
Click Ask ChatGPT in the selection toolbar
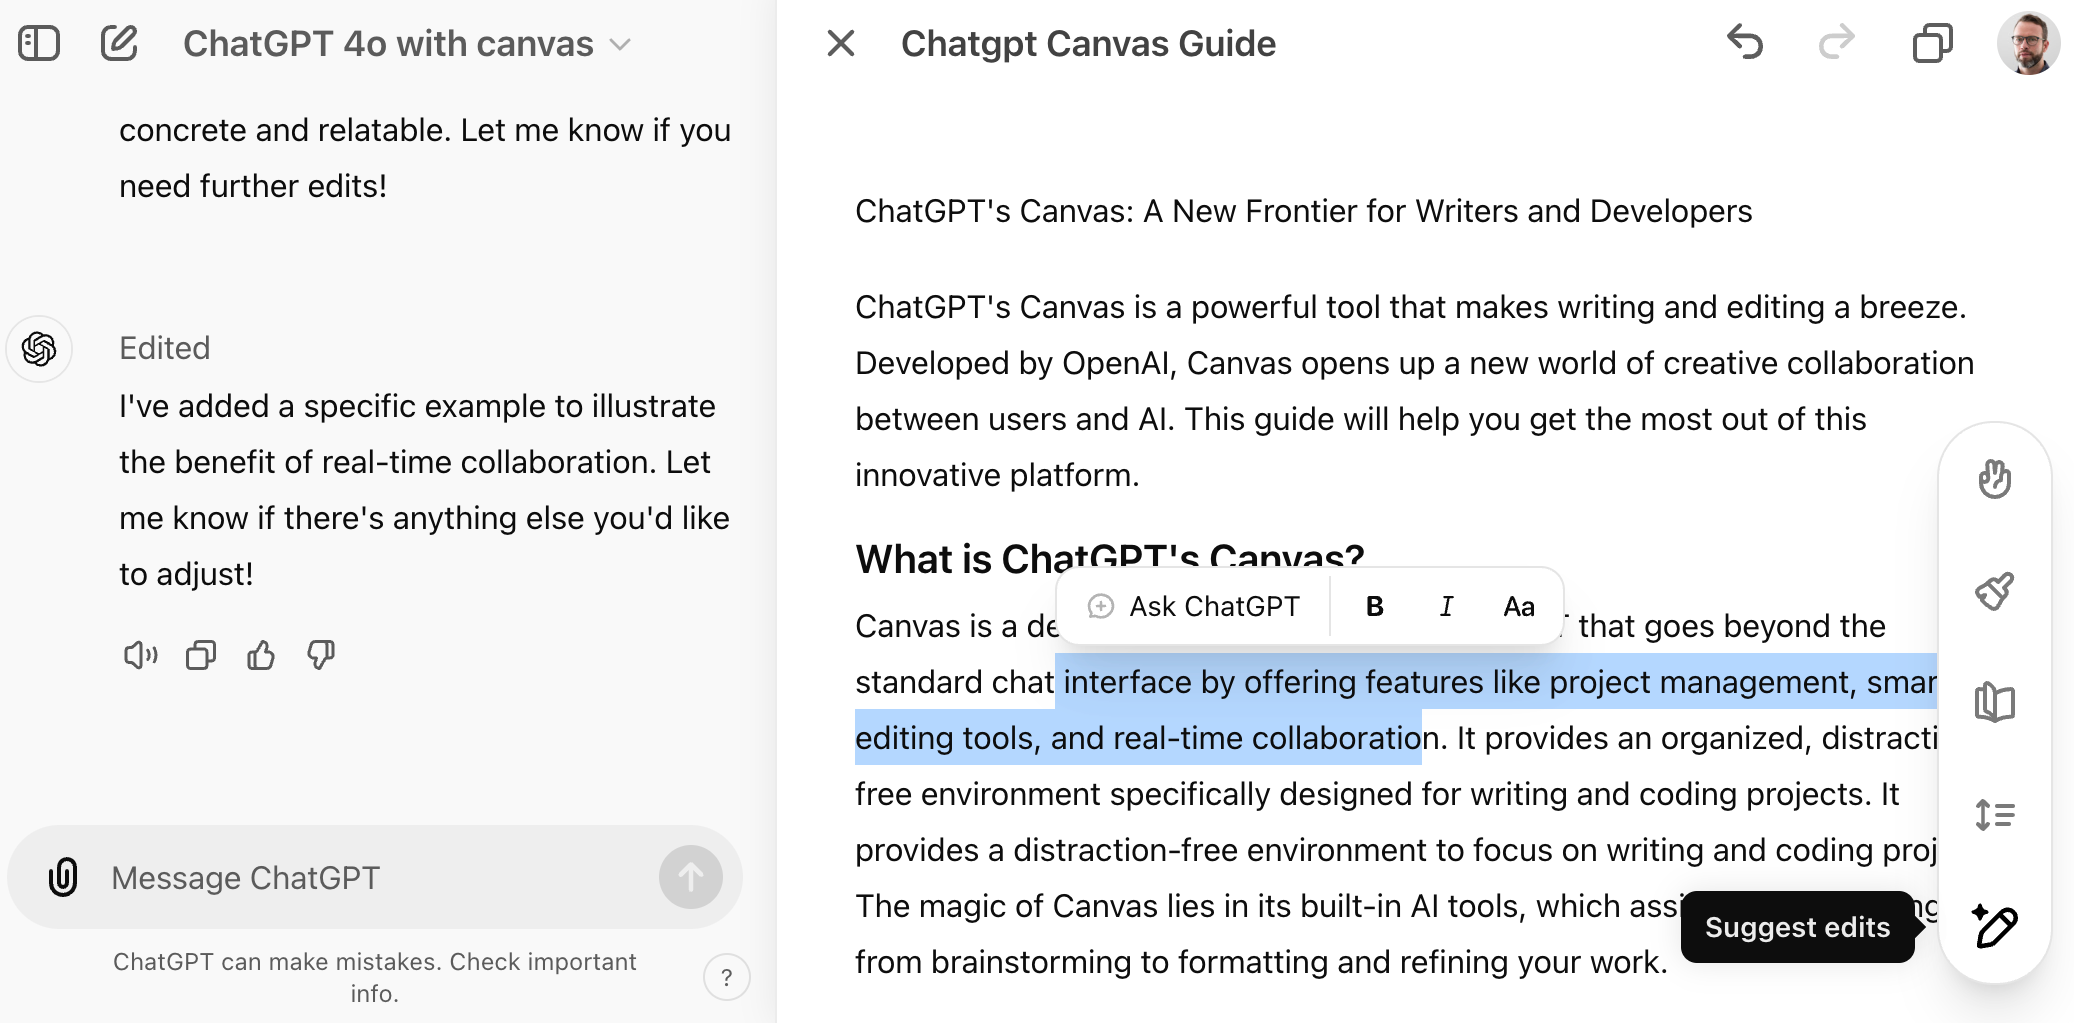tap(1194, 606)
